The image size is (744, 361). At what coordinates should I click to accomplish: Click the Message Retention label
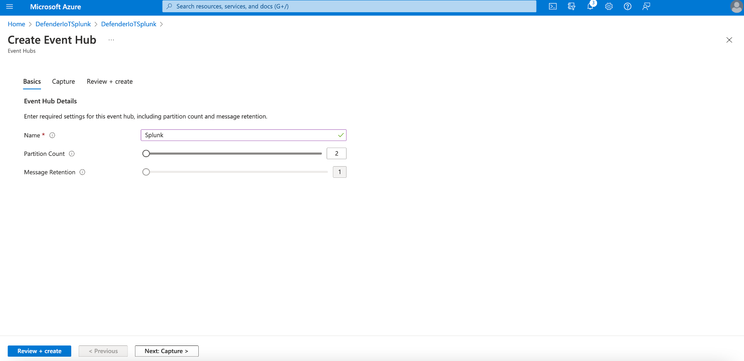[x=49, y=172]
